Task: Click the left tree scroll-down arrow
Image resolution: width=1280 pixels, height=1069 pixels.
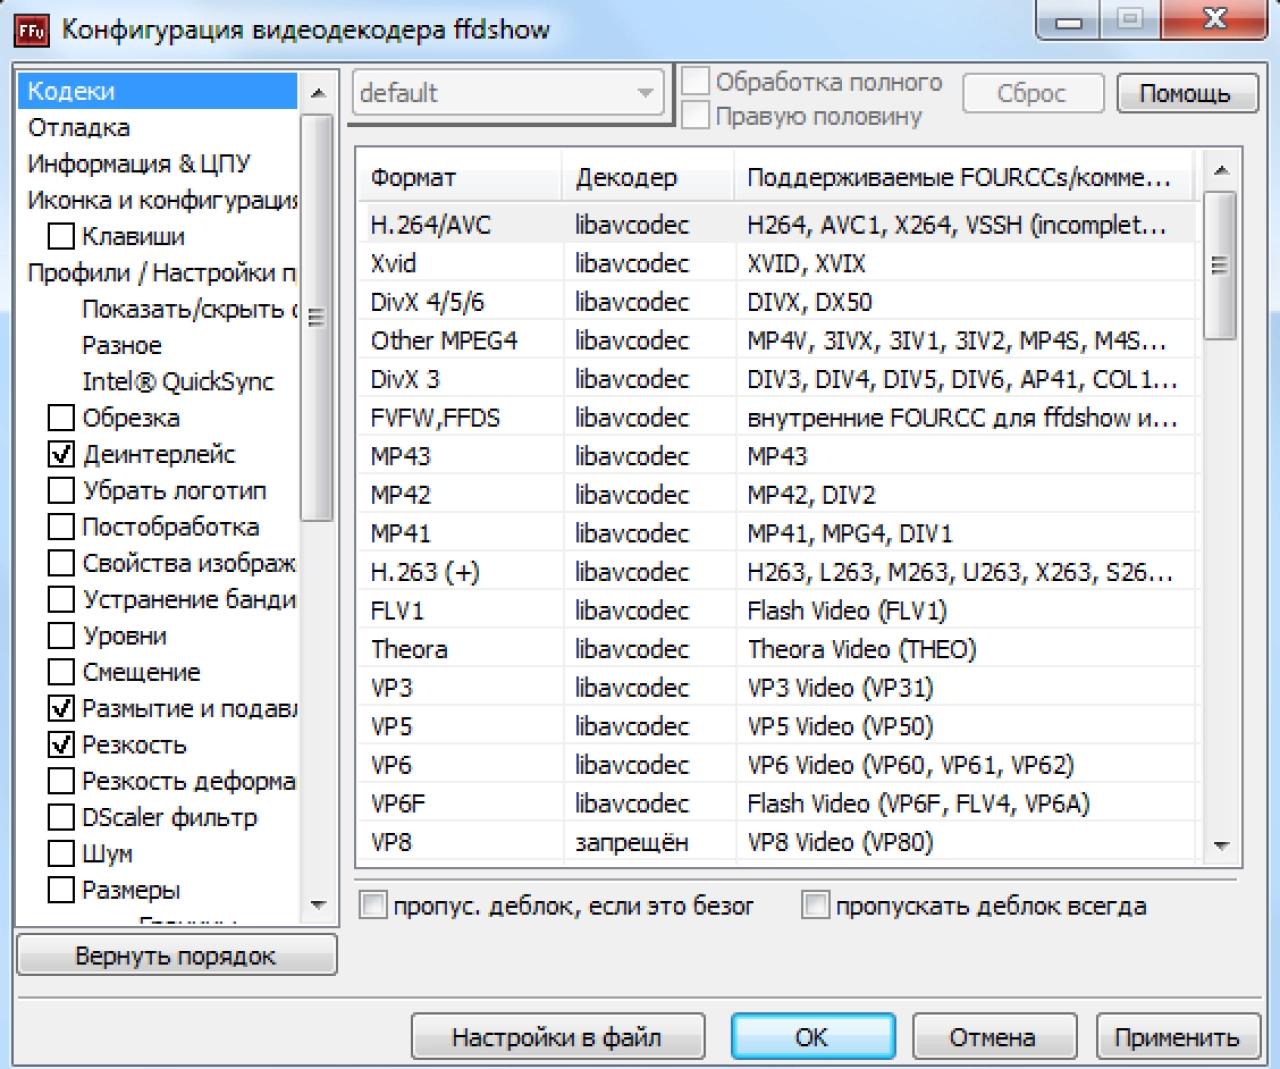Action: (318, 905)
